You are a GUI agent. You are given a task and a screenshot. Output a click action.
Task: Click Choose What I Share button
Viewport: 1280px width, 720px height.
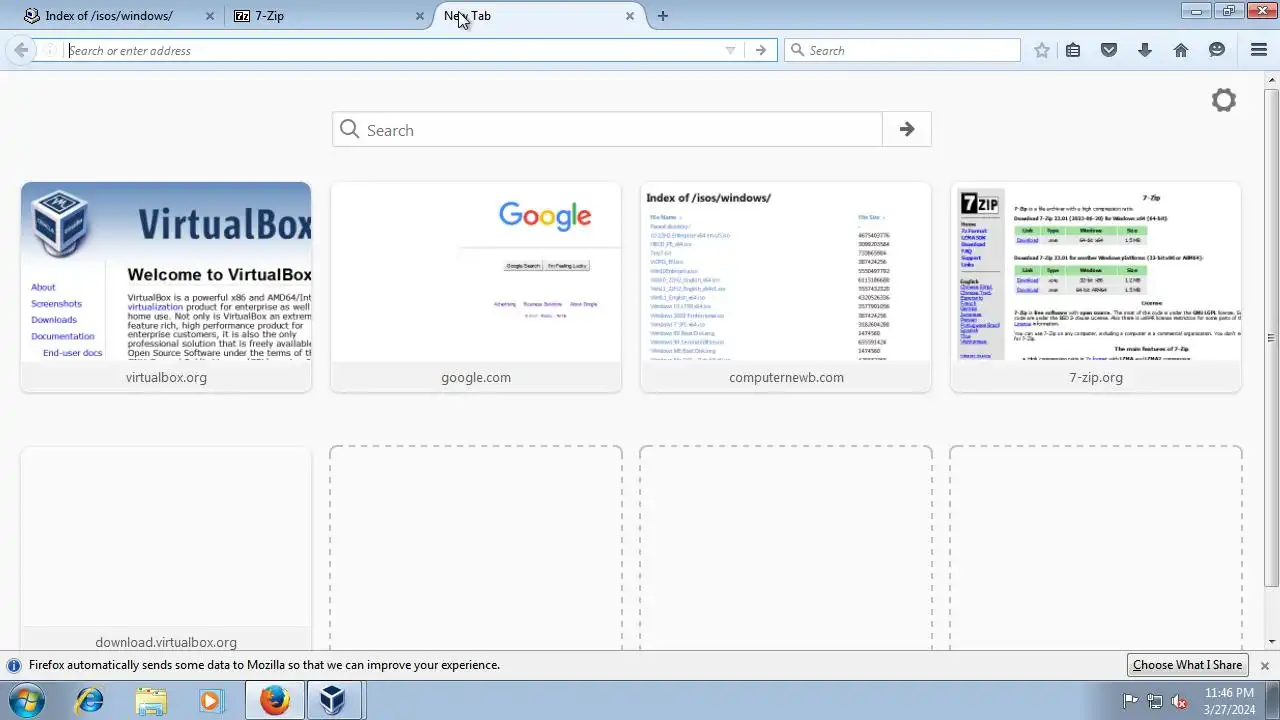pyautogui.click(x=1187, y=665)
